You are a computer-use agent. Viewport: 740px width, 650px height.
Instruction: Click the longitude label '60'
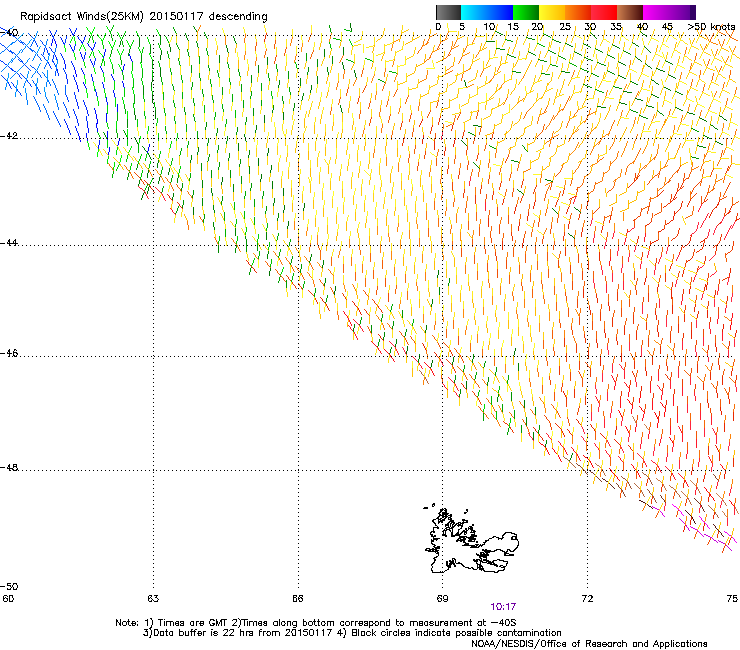[x=8, y=599]
